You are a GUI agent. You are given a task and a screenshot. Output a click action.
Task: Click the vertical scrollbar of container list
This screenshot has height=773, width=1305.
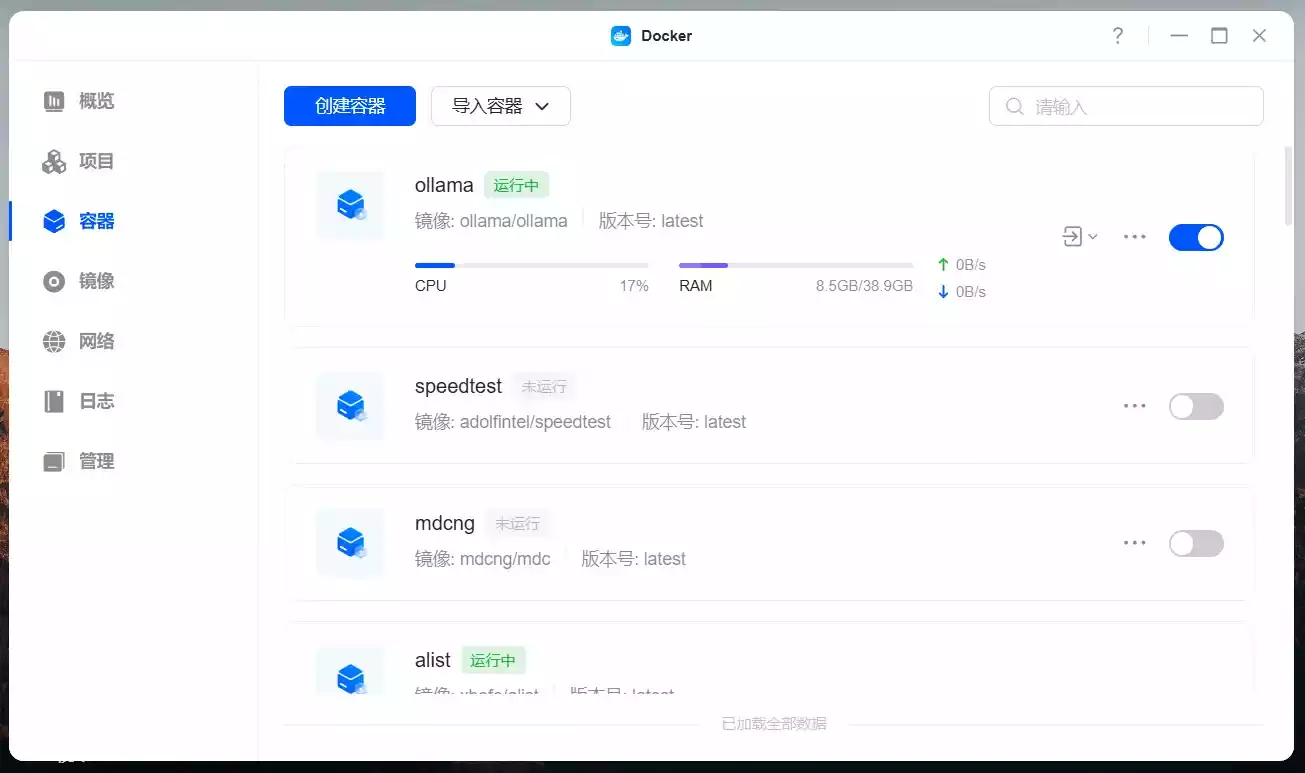pyautogui.click(x=1288, y=187)
